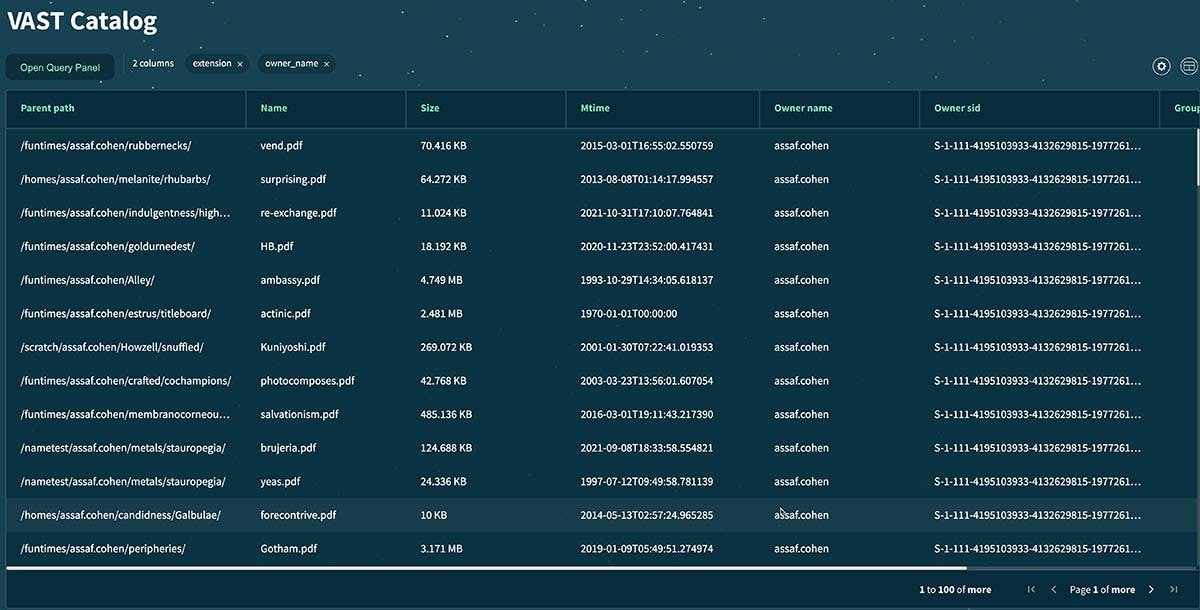Jump to the first page
The width and height of the screenshot is (1200, 610).
click(x=1030, y=589)
